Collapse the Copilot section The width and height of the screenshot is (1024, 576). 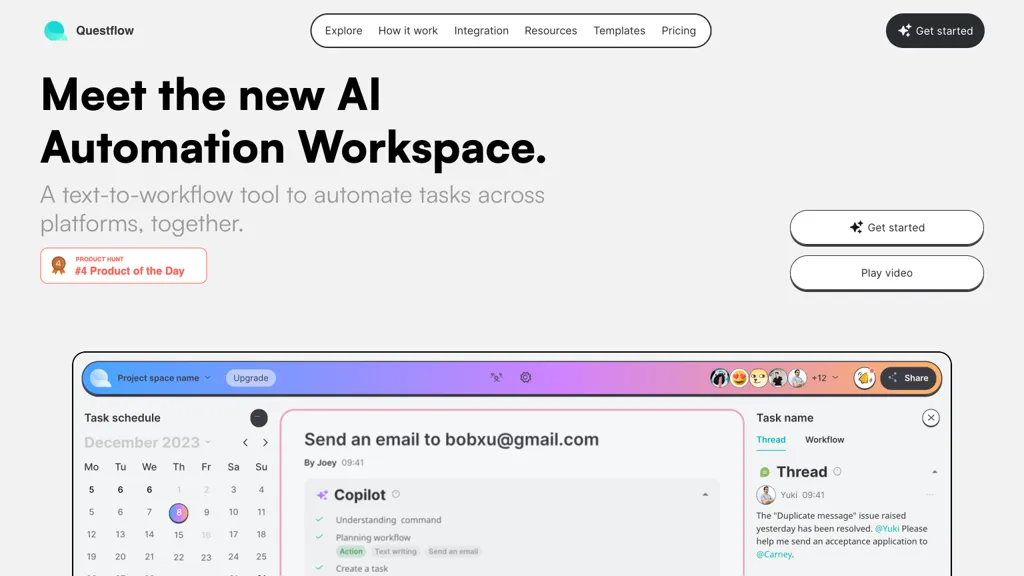705,495
